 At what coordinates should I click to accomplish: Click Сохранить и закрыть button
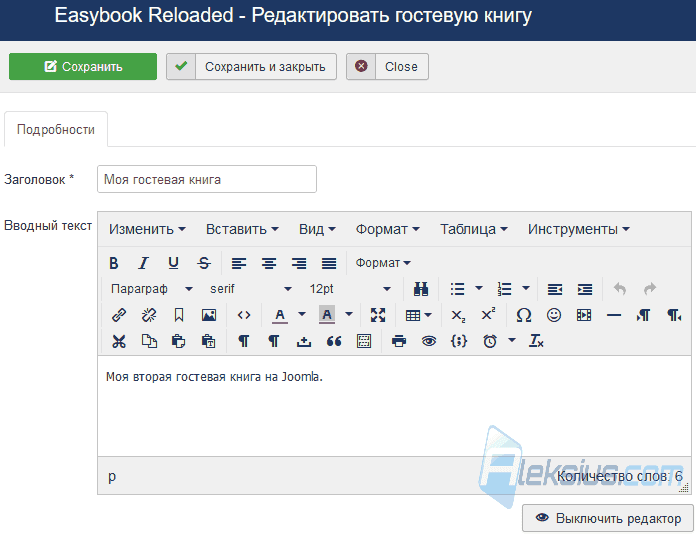click(251, 67)
